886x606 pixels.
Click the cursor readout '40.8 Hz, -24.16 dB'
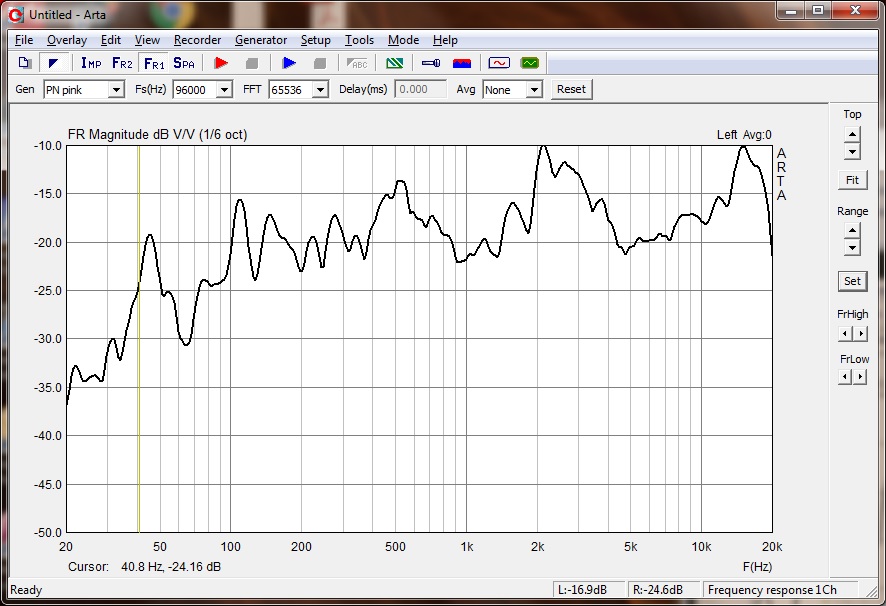pos(171,566)
